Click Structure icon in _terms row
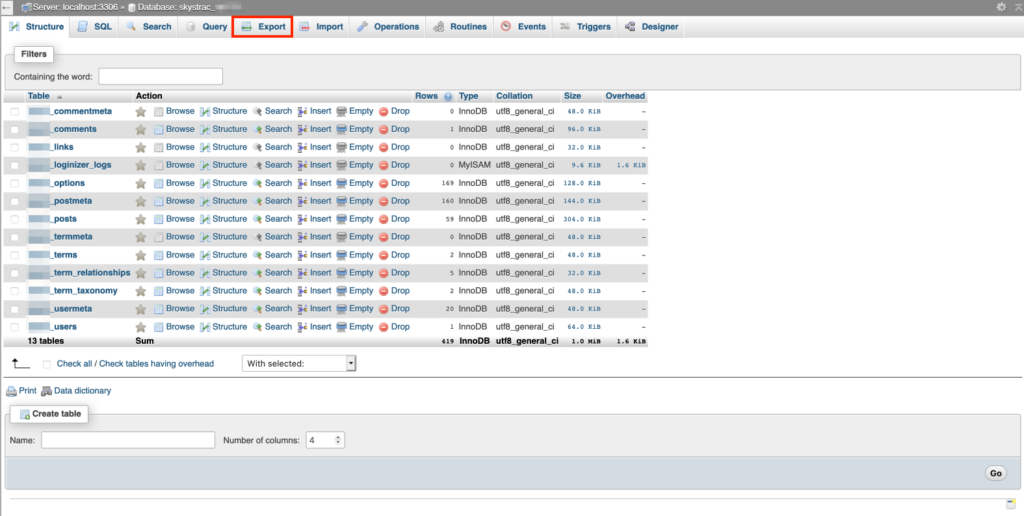The width and height of the screenshot is (1024, 516). pos(205,255)
